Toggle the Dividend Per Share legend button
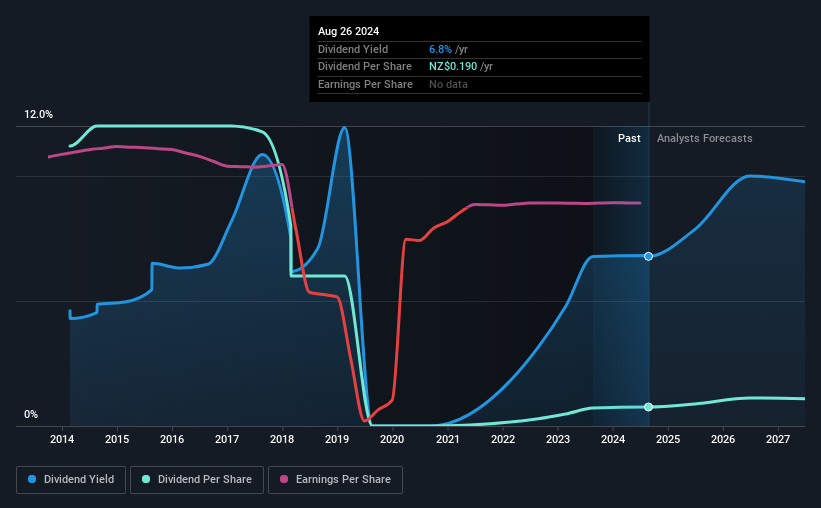 (197, 480)
